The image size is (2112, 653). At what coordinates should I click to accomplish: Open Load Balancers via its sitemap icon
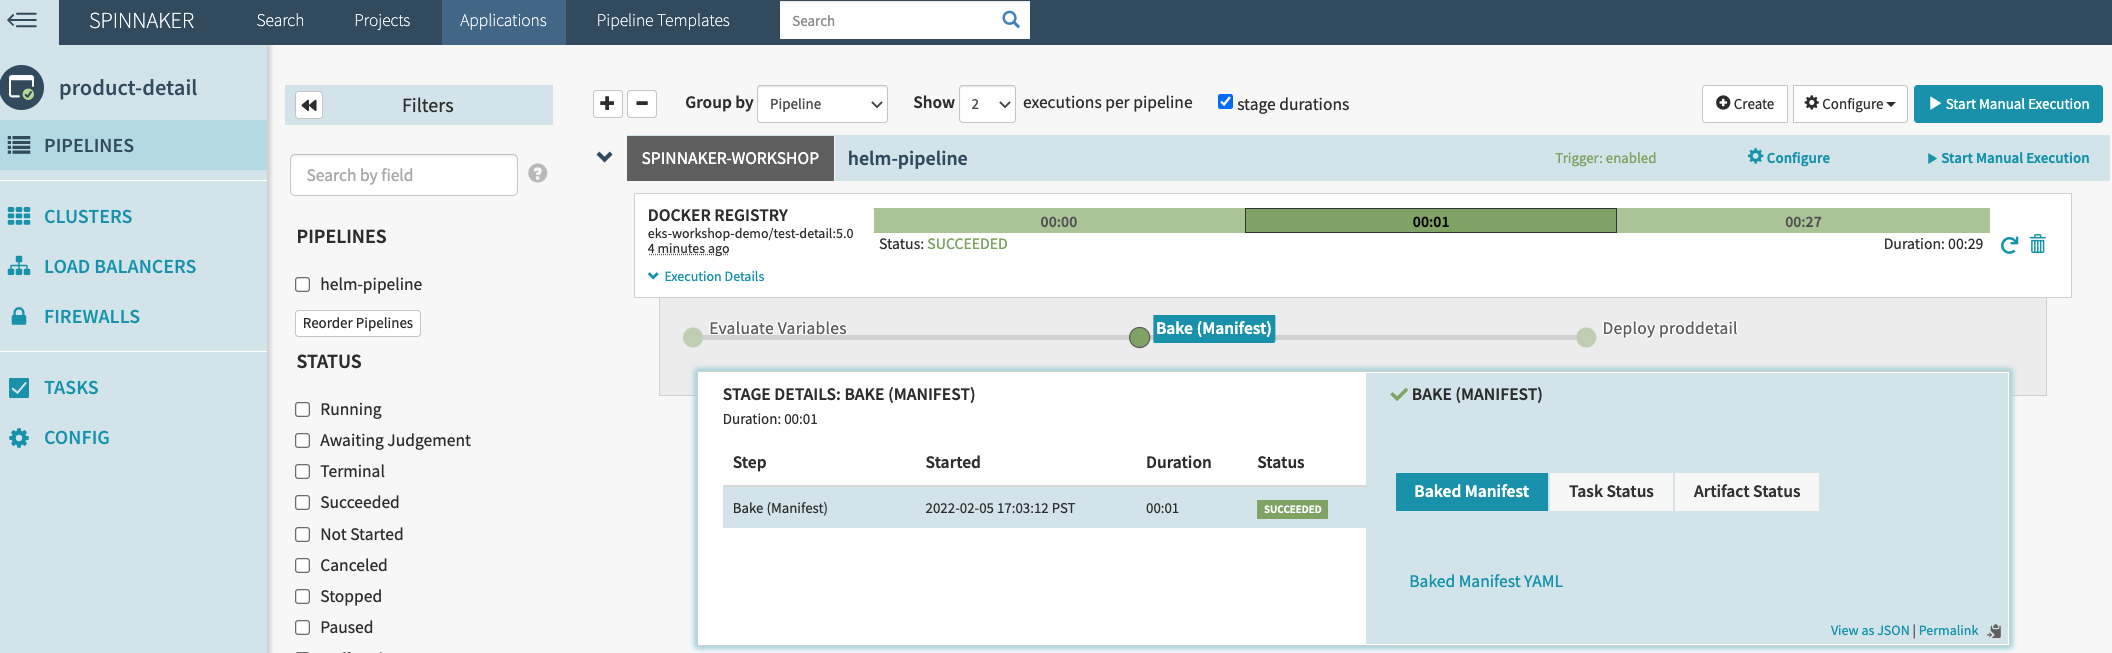[19, 266]
